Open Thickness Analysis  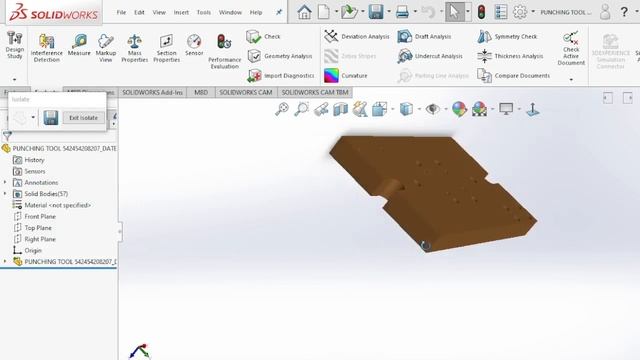pyautogui.click(x=510, y=56)
